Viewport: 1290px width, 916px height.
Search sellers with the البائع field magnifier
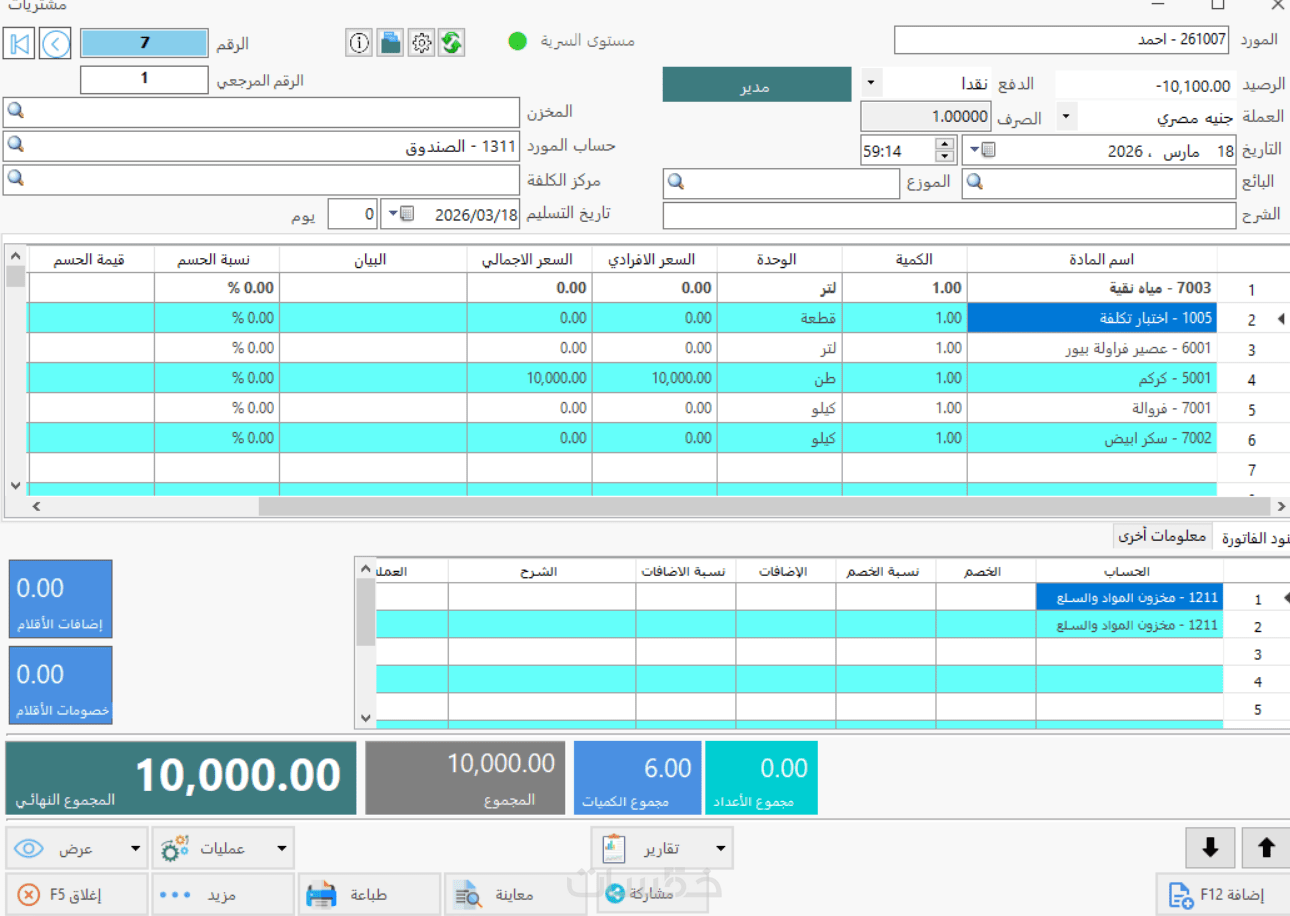tap(975, 183)
